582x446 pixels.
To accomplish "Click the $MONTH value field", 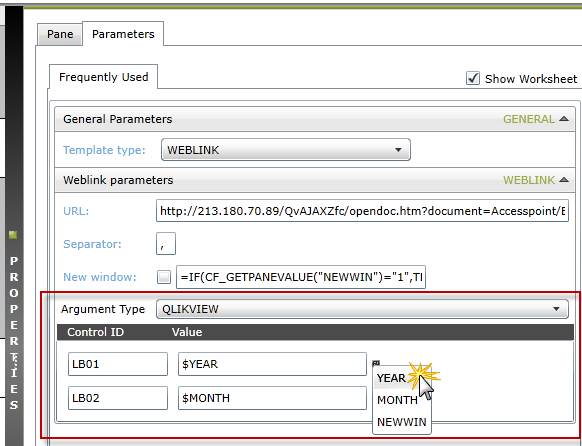I will [x=272, y=398].
